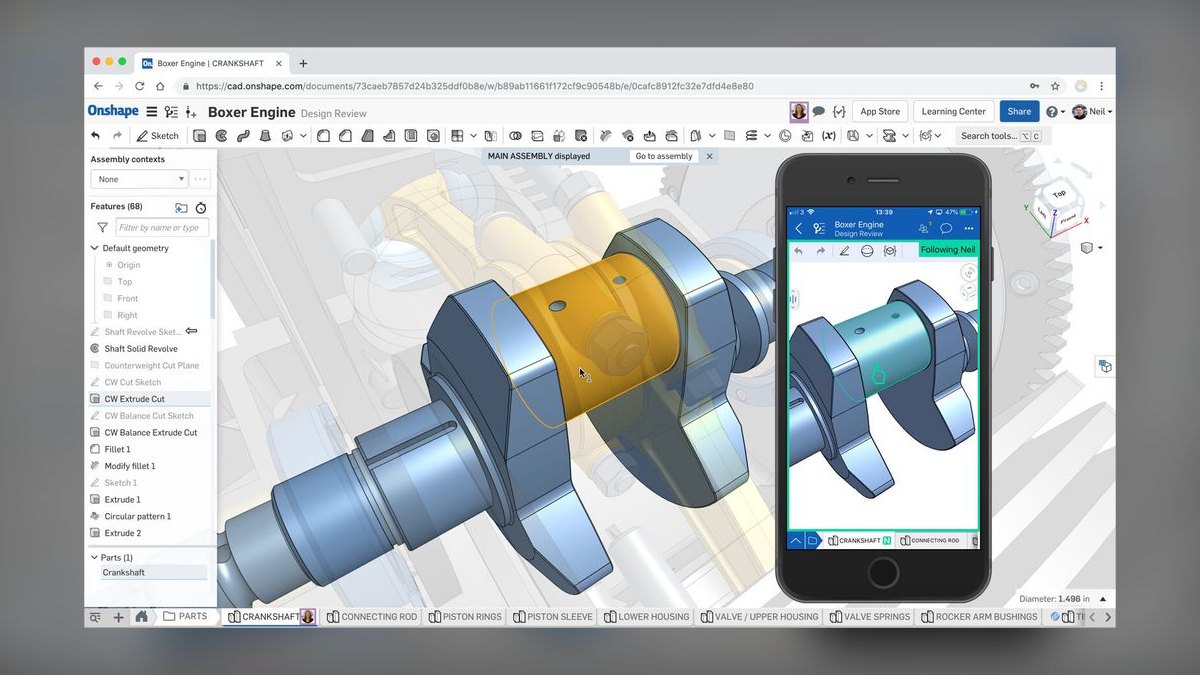Dismiss the MAIN ASSEMBLY displayed banner
The image size is (1200, 675).
[710, 156]
